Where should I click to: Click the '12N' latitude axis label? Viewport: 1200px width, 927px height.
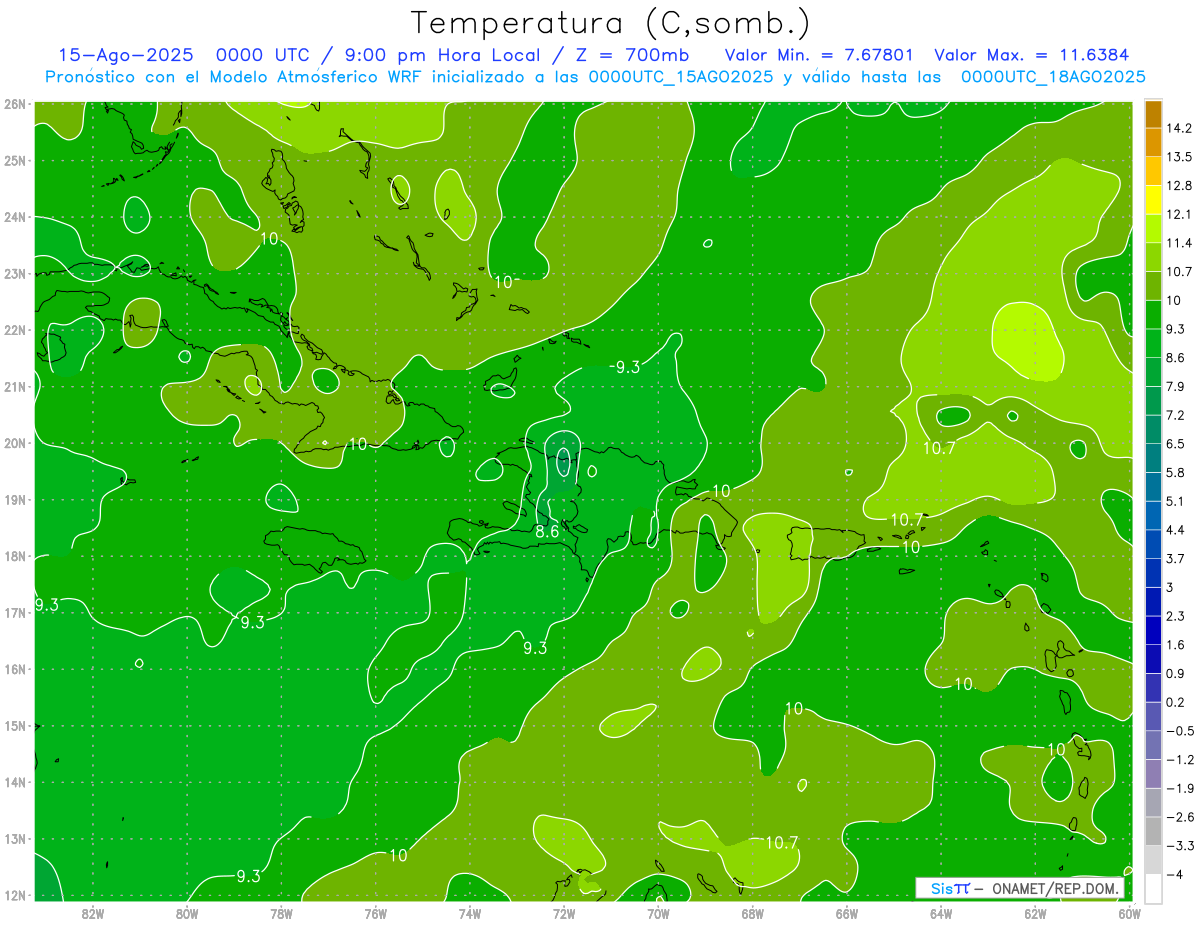click(15, 895)
